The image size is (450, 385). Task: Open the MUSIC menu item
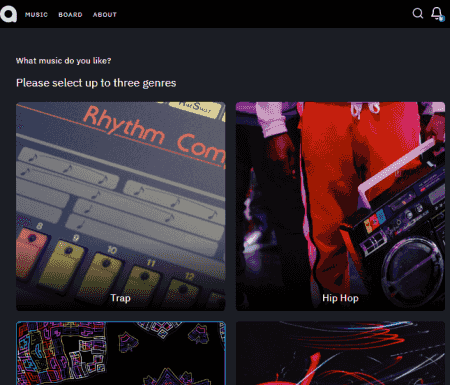(36, 15)
